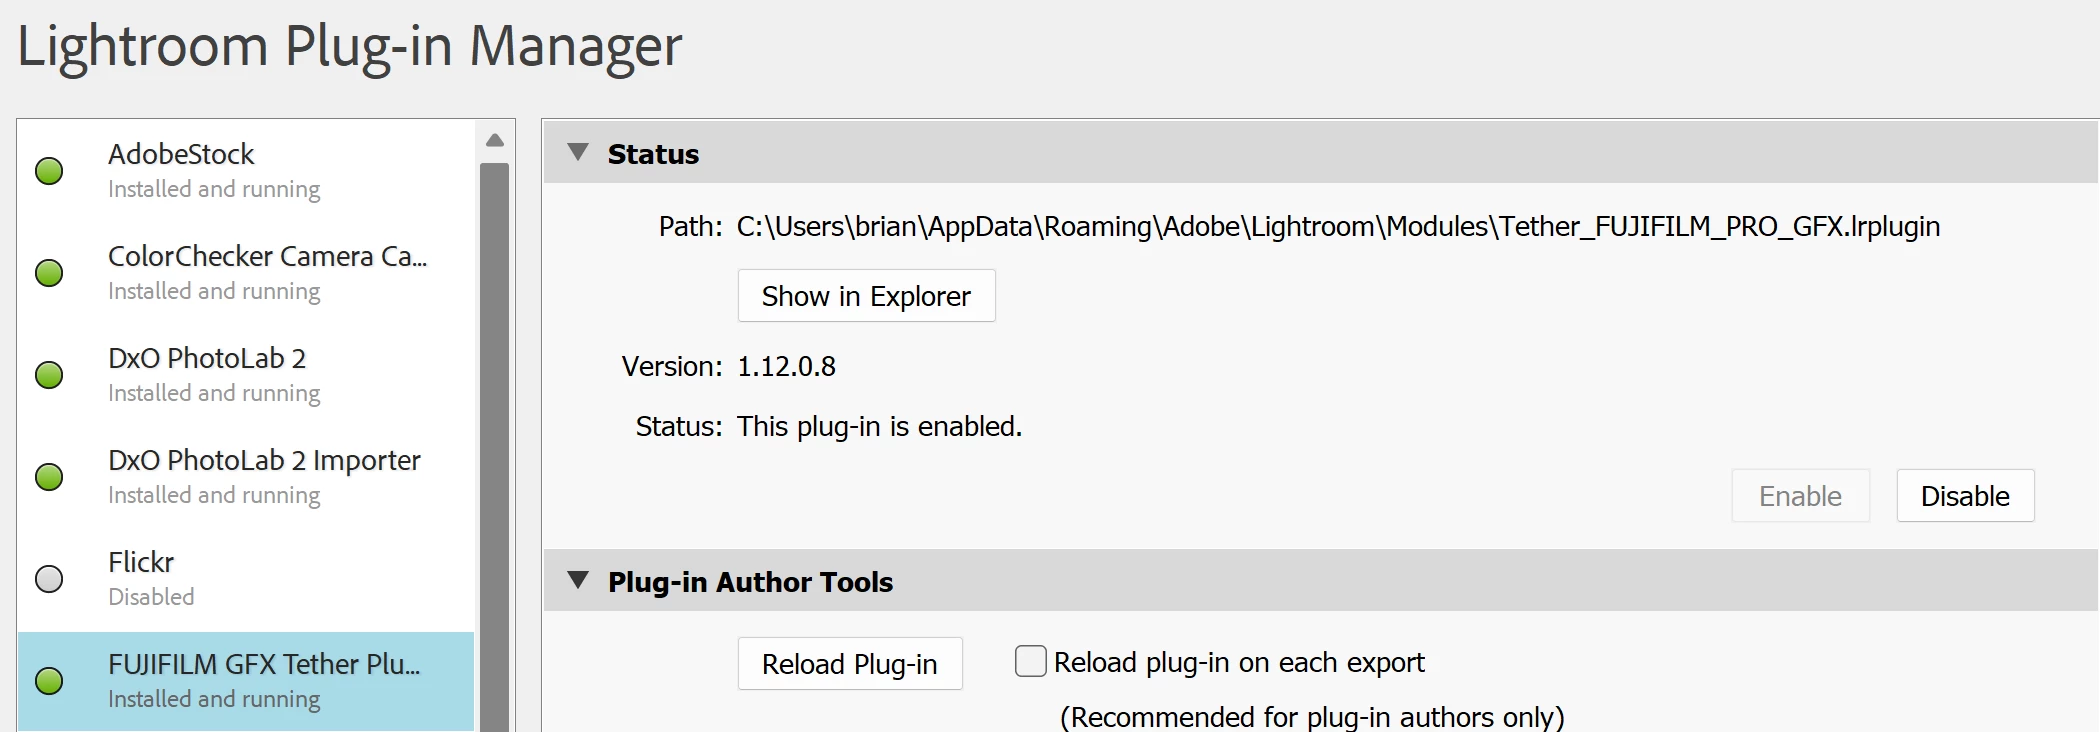Click the Lightroom Plug-in Manager title
The image size is (2100, 732).
[350, 47]
